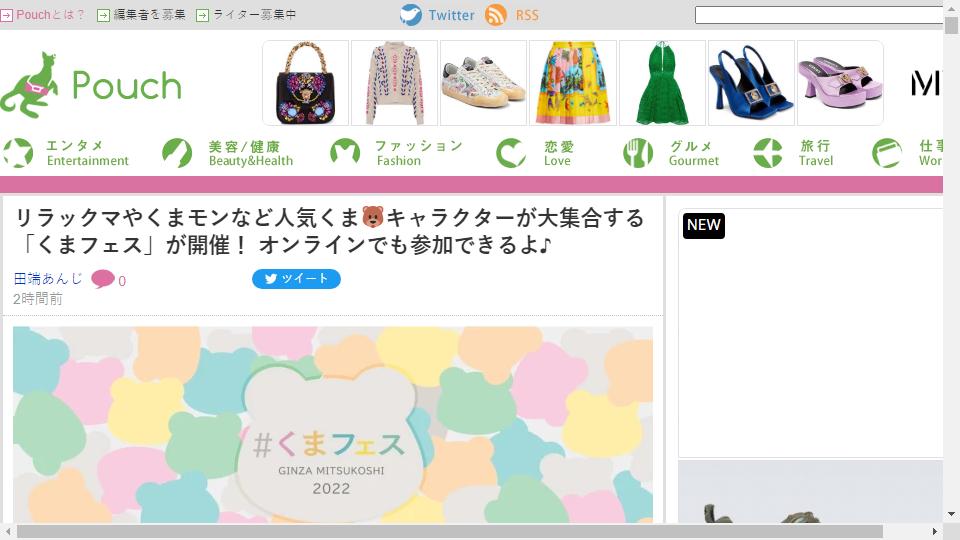This screenshot has width=960, height=540.
Task: Click the embroidered black handbag ad
Action: point(306,83)
